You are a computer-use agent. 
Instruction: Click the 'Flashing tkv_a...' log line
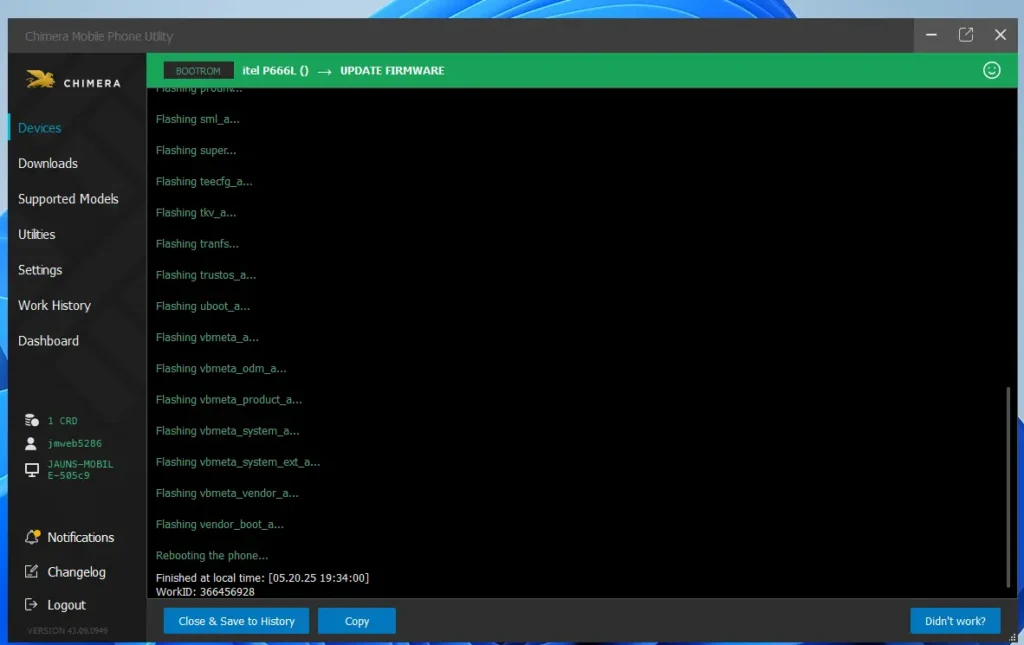point(196,213)
